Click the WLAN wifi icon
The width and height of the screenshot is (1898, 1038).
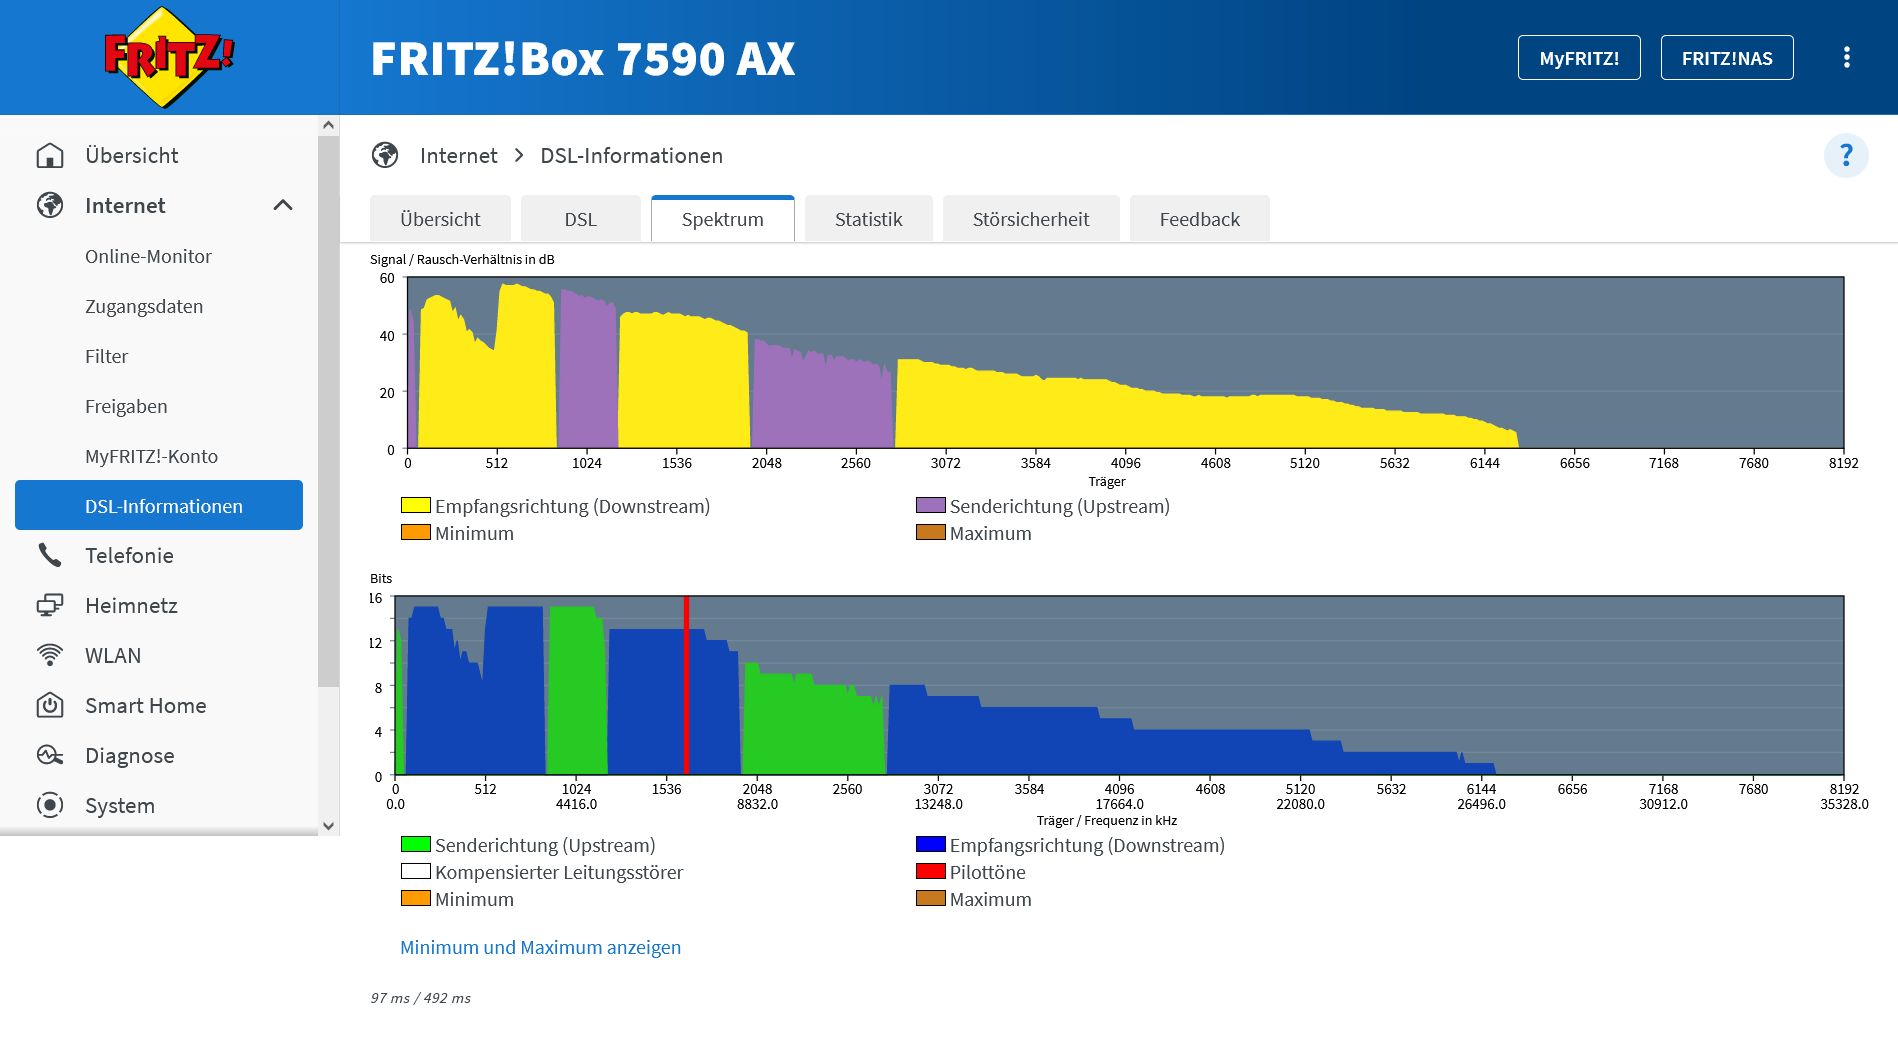click(50, 656)
